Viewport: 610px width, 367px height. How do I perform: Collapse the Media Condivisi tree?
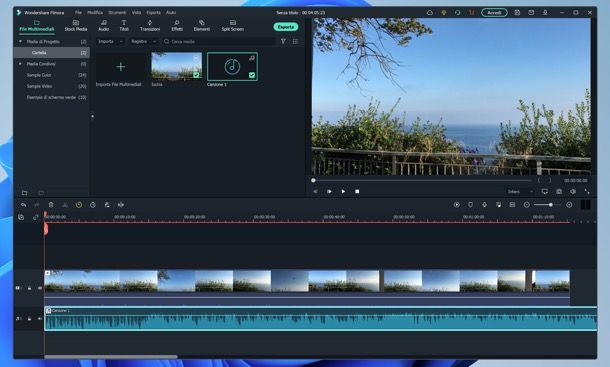click(x=20, y=63)
